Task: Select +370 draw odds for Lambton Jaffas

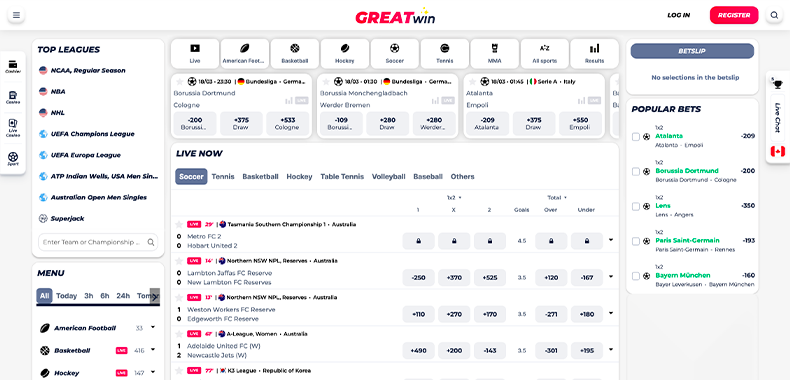Action: point(454,277)
